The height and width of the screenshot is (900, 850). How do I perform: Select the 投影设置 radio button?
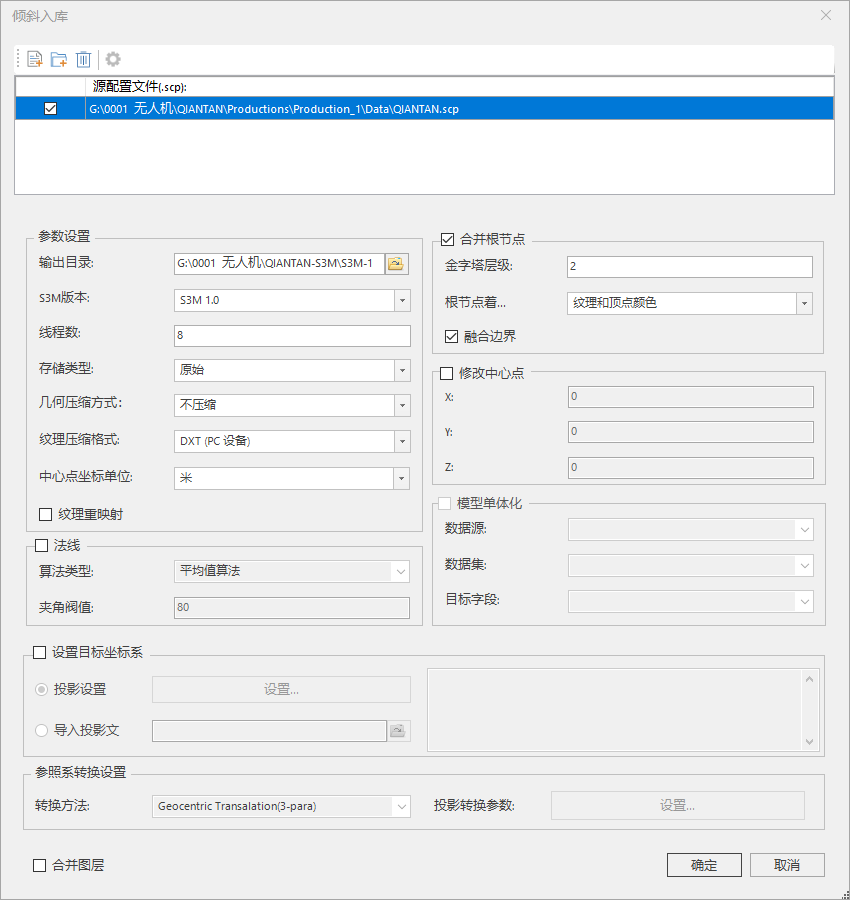click(x=41, y=689)
